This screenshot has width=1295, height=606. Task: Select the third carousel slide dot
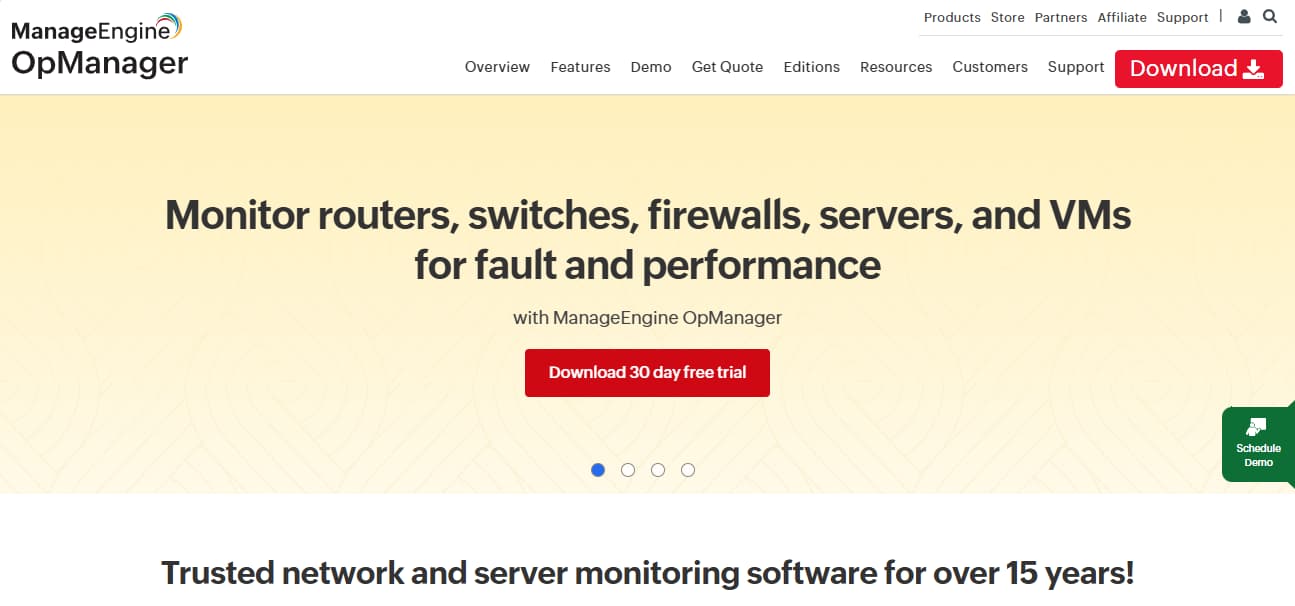coord(658,470)
